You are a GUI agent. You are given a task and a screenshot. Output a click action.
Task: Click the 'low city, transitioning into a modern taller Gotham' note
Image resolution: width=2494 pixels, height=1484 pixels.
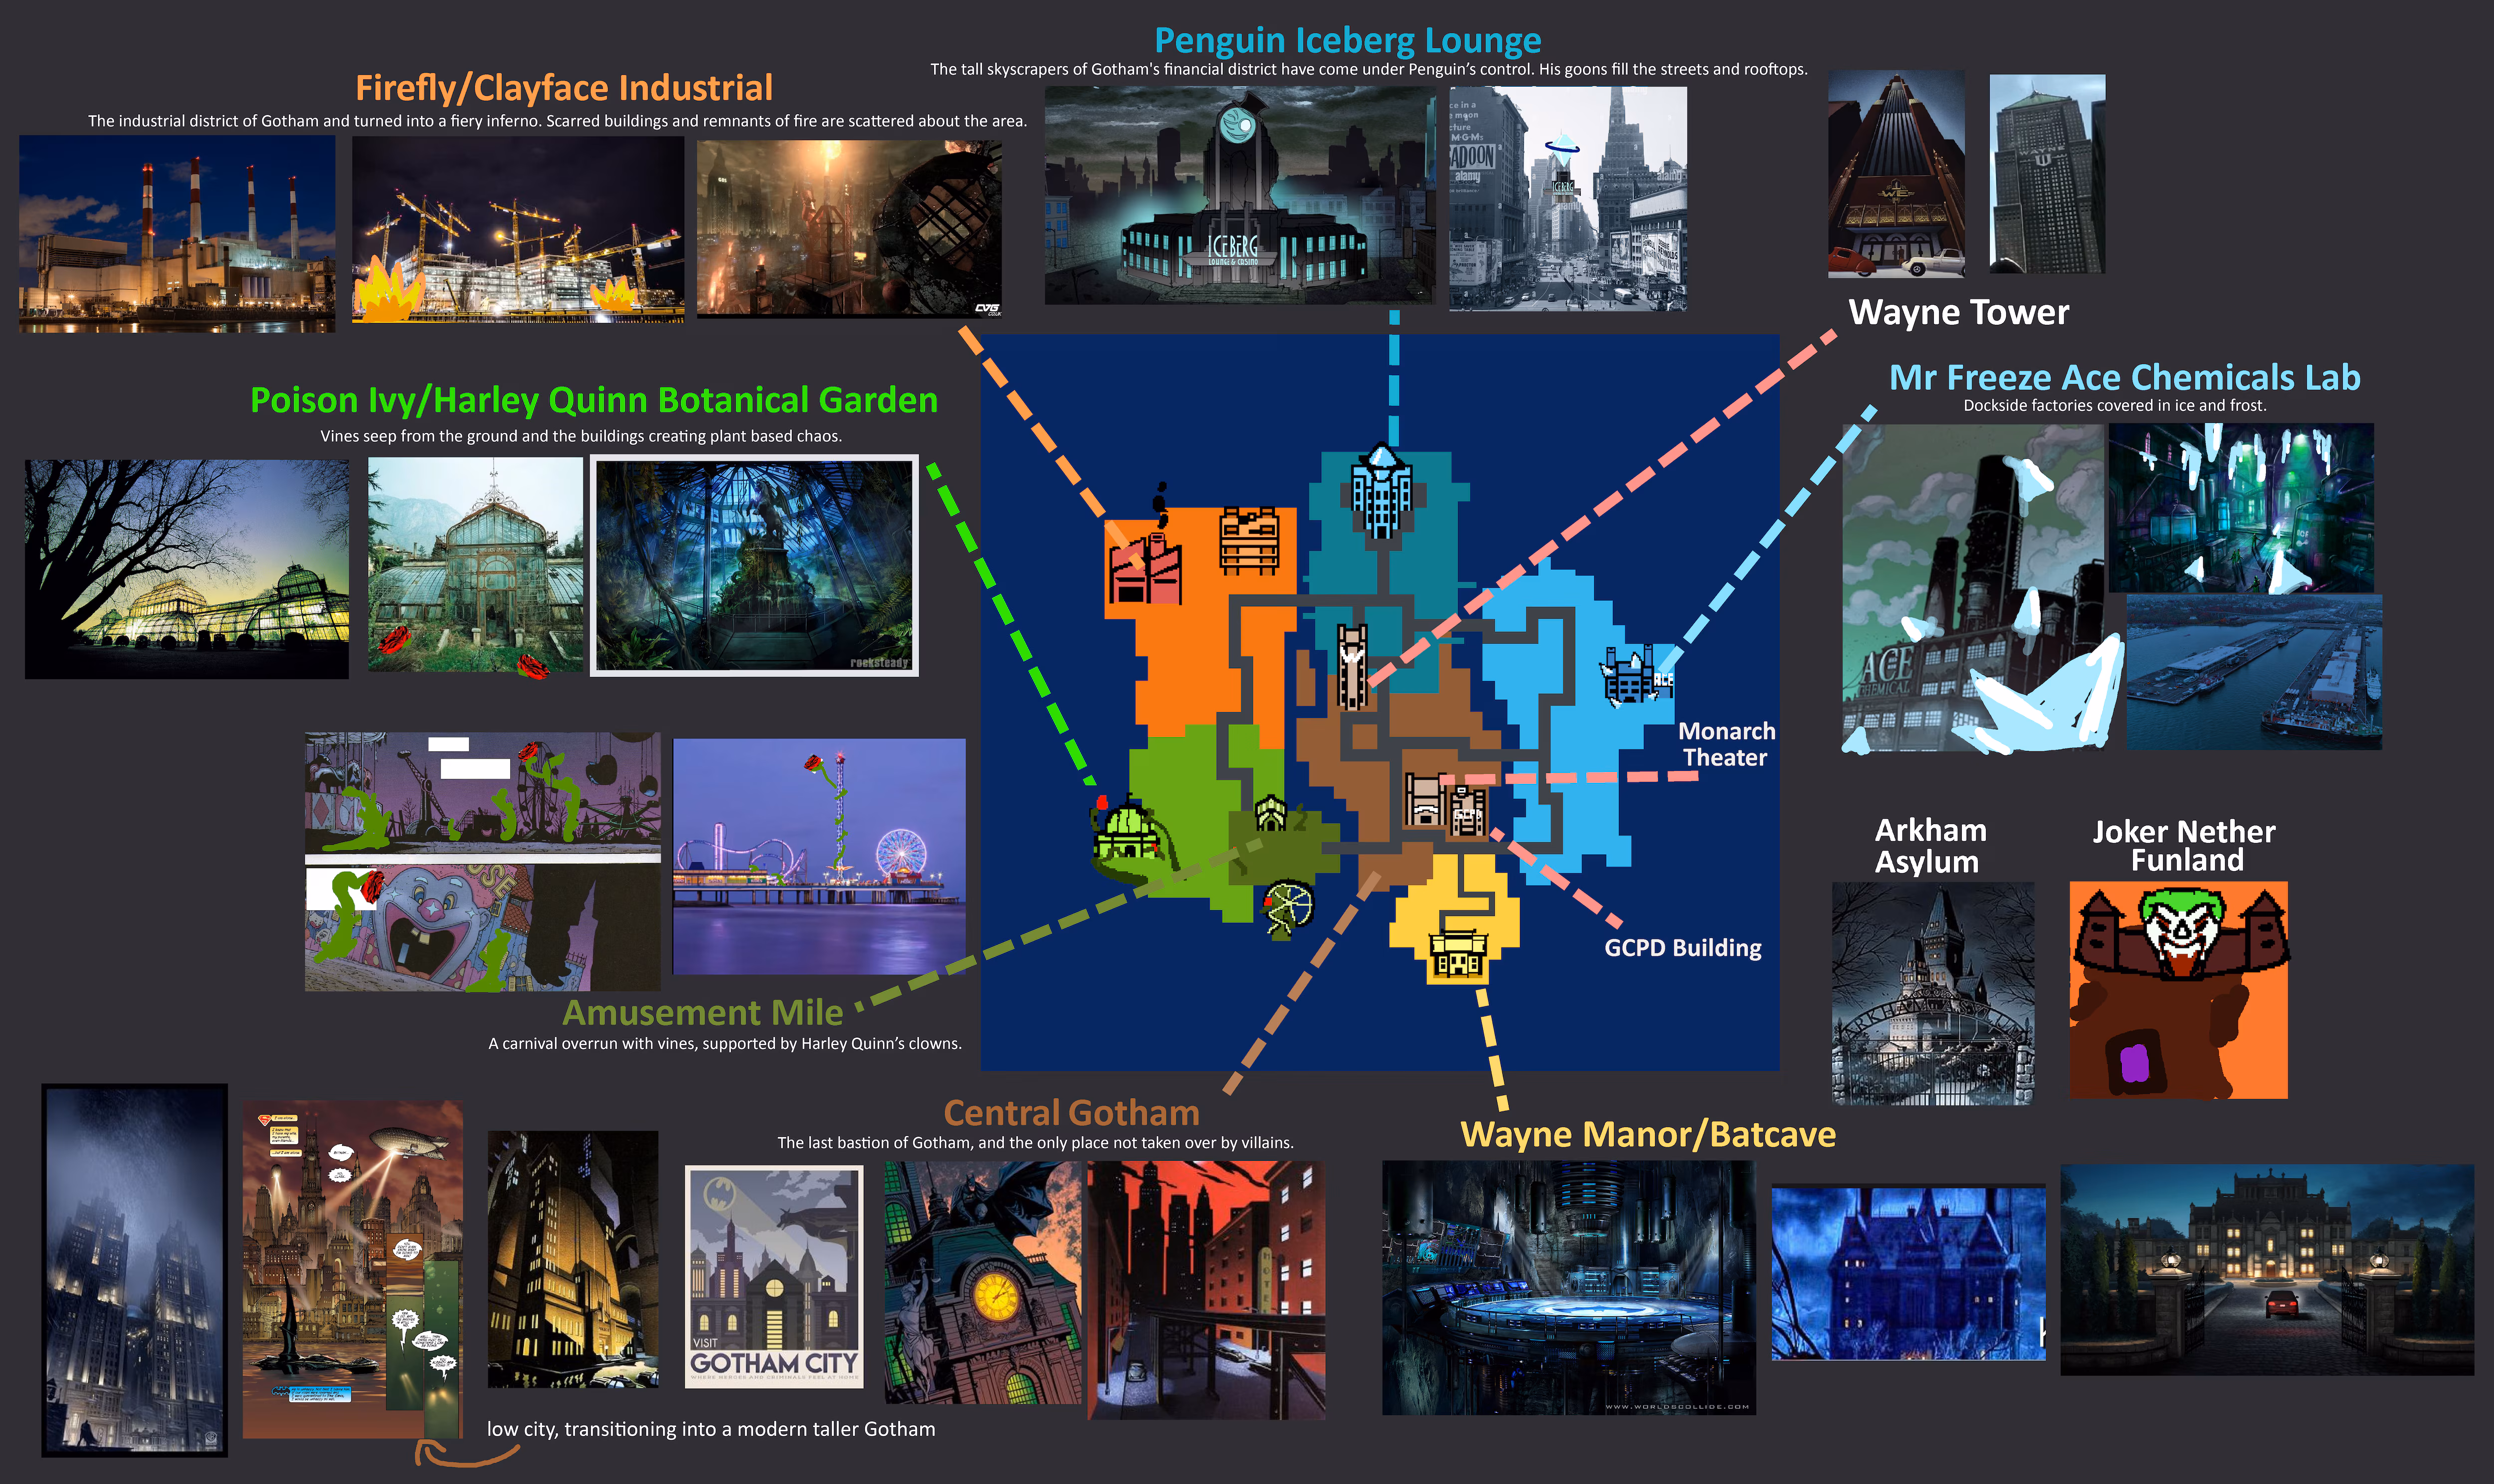[x=711, y=1429]
